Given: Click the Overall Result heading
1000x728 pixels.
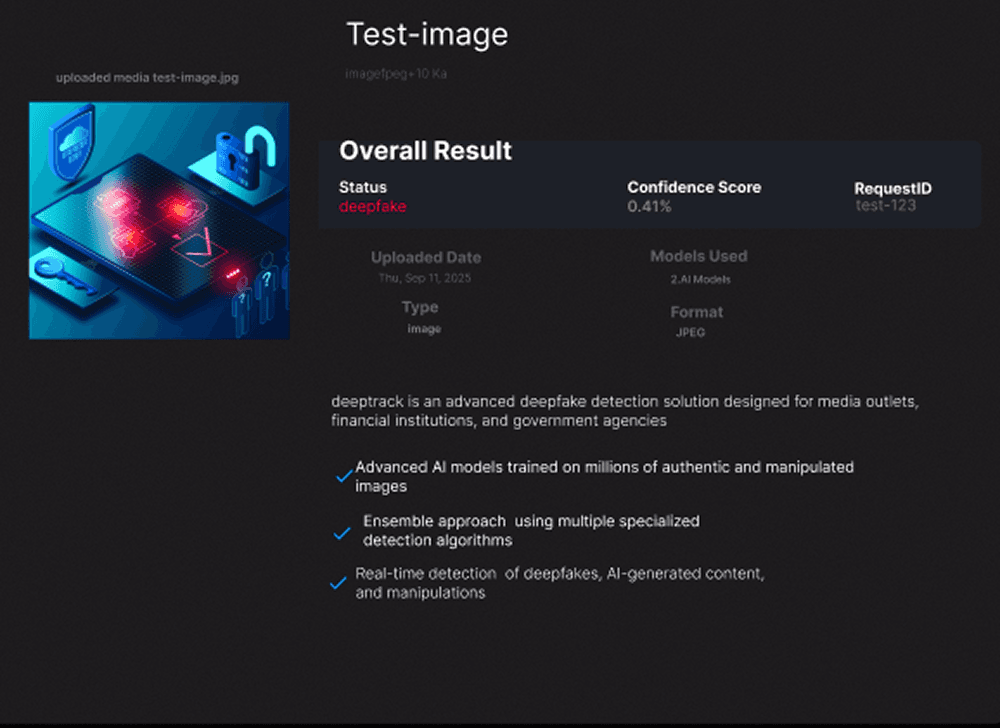Looking at the screenshot, I should click(x=425, y=151).
